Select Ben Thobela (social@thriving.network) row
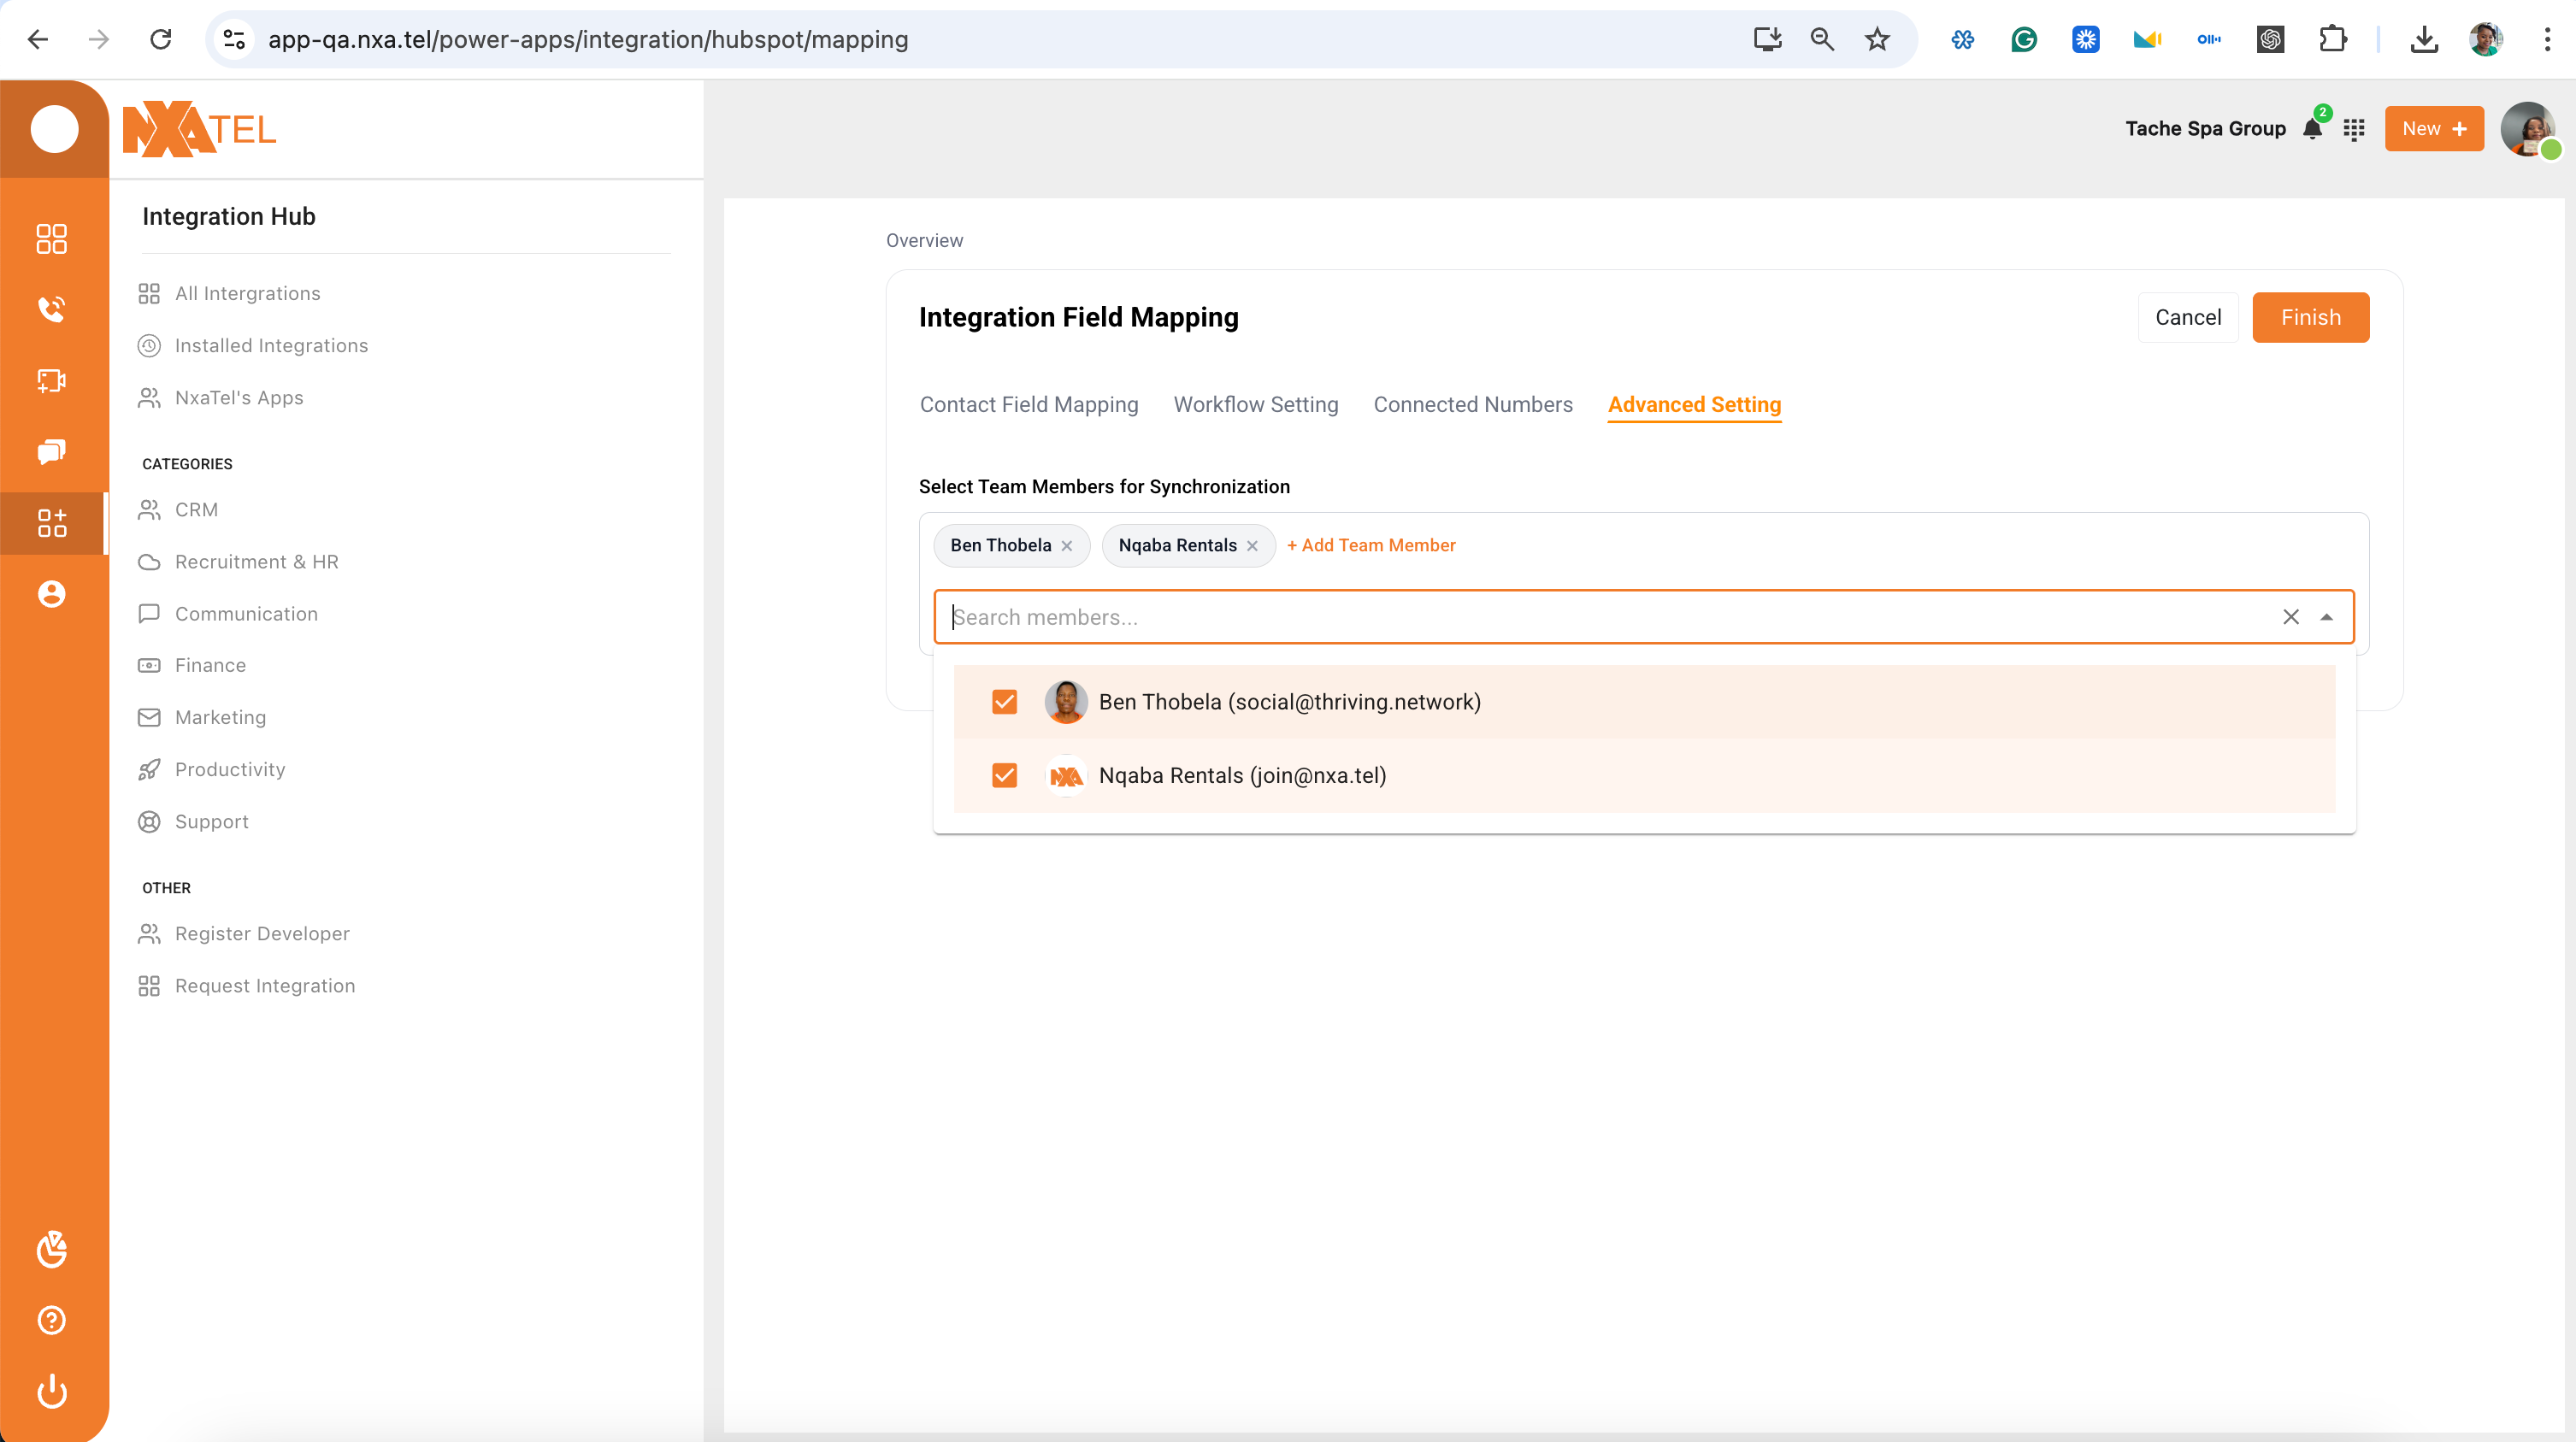The height and width of the screenshot is (1442, 2576). (x=1644, y=702)
